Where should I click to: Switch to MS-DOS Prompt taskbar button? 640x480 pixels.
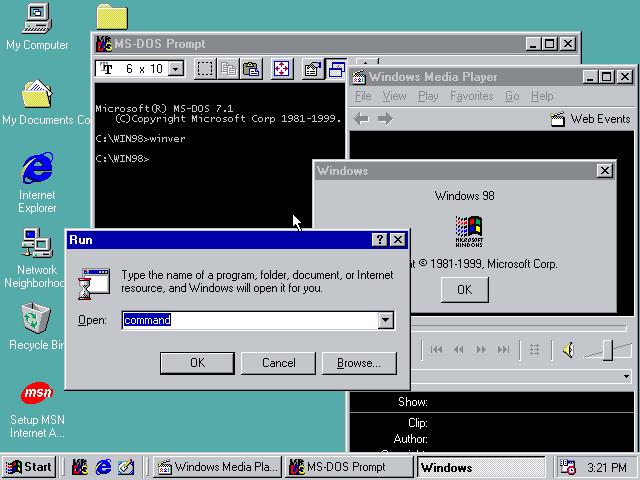tap(349, 467)
